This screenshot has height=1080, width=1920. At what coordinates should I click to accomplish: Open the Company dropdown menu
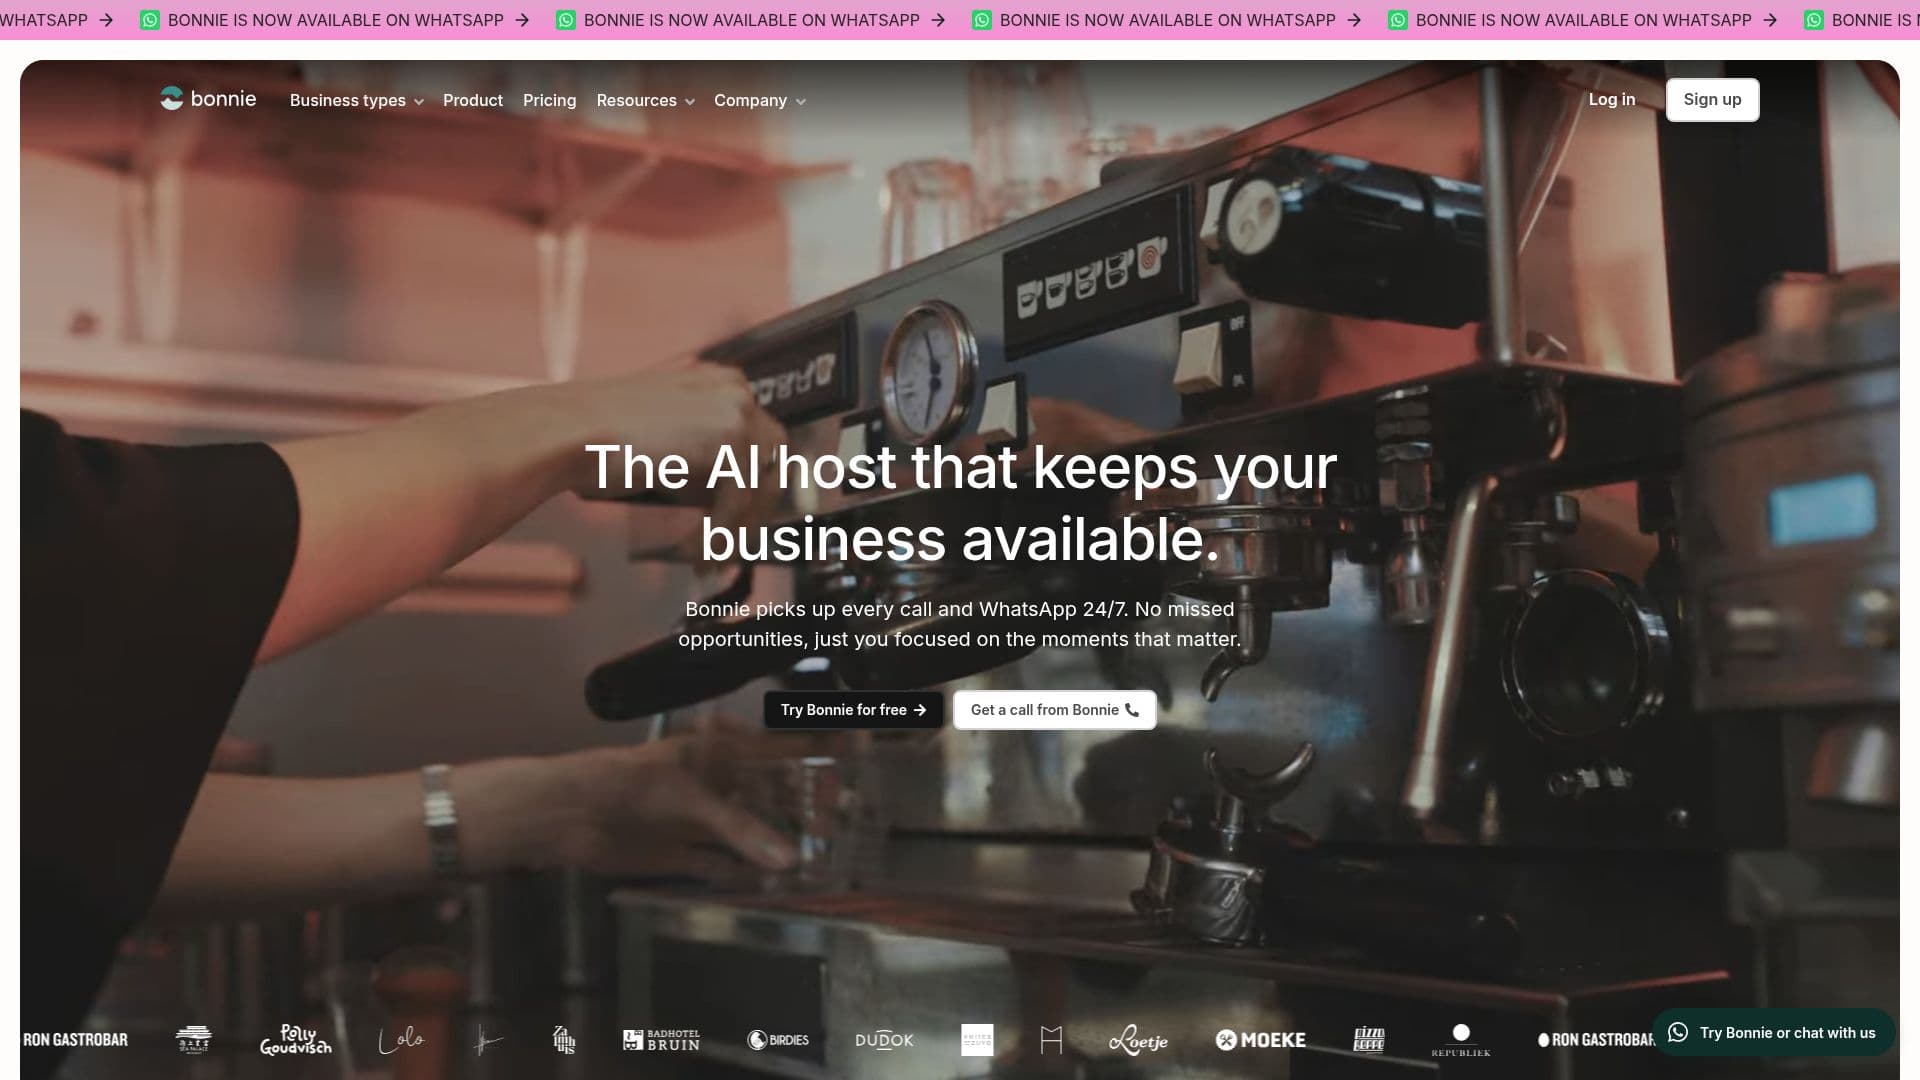(760, 101)
